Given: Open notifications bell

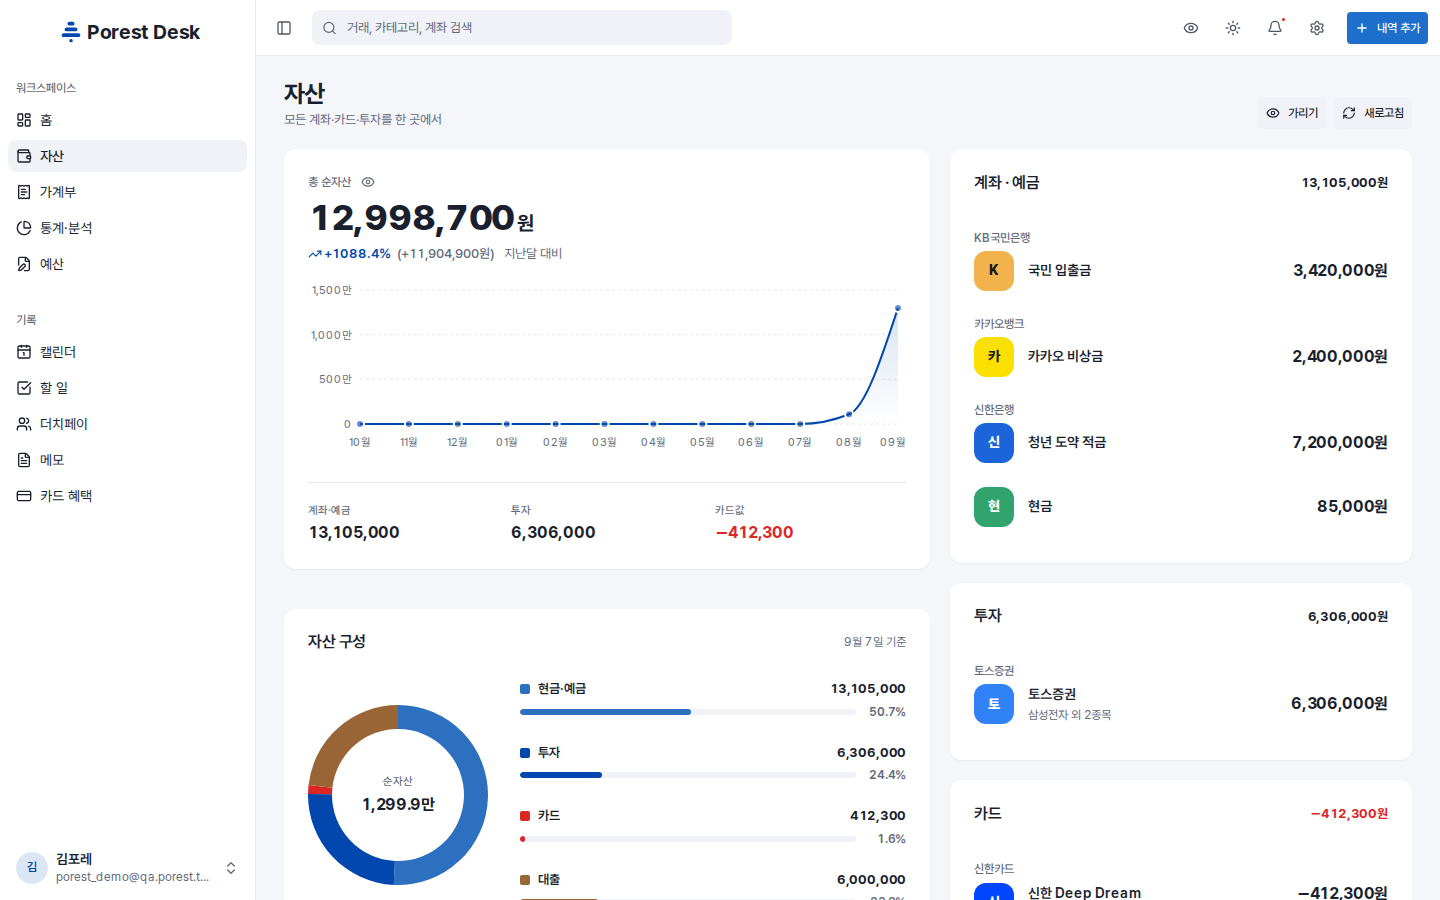Looking at the screenshot, I should click(x=1275, y=28).
